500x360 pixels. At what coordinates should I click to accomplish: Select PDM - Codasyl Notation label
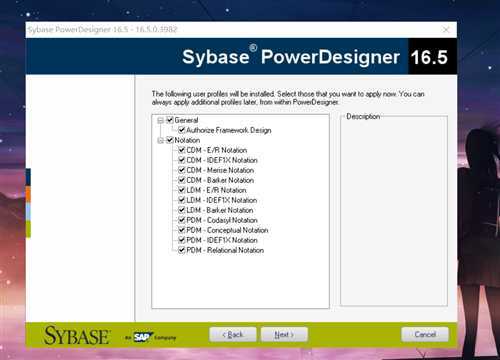(x=222, y=220)
